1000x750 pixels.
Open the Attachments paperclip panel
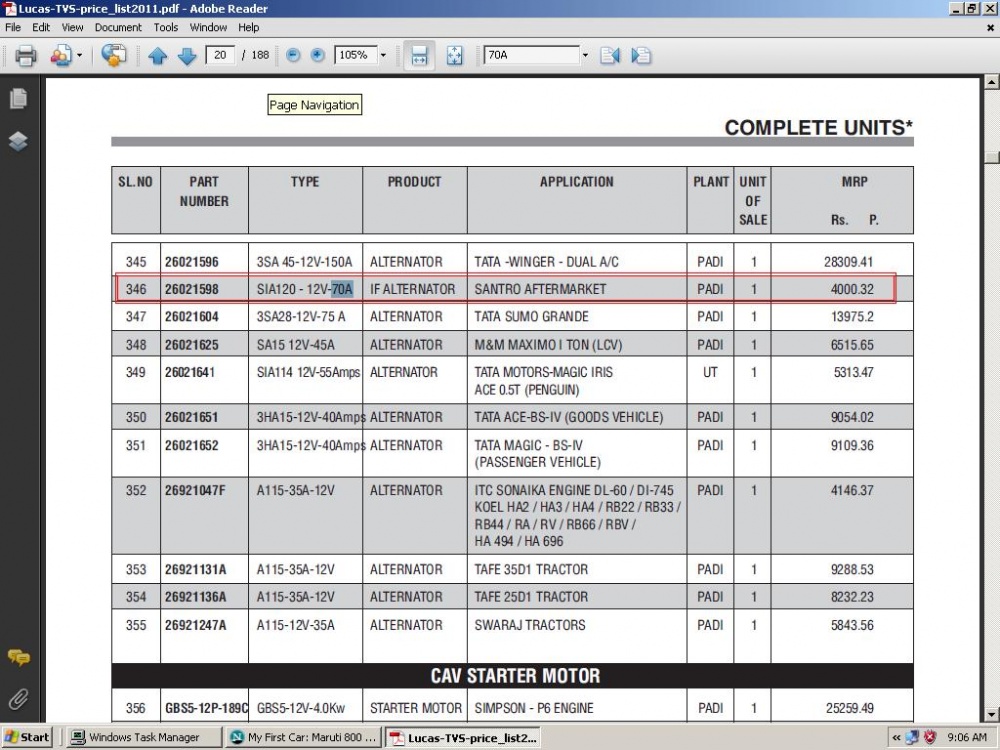click(x=18, y=699)
